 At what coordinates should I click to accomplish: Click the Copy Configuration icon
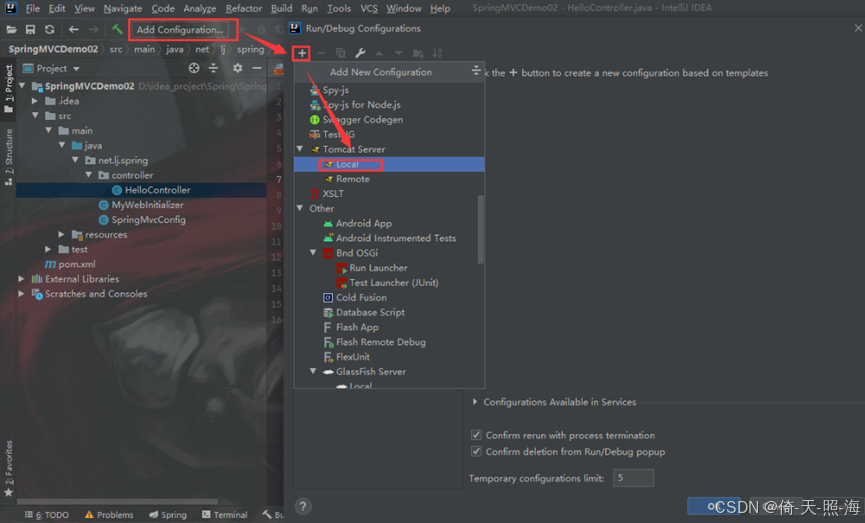coord(340,53)
